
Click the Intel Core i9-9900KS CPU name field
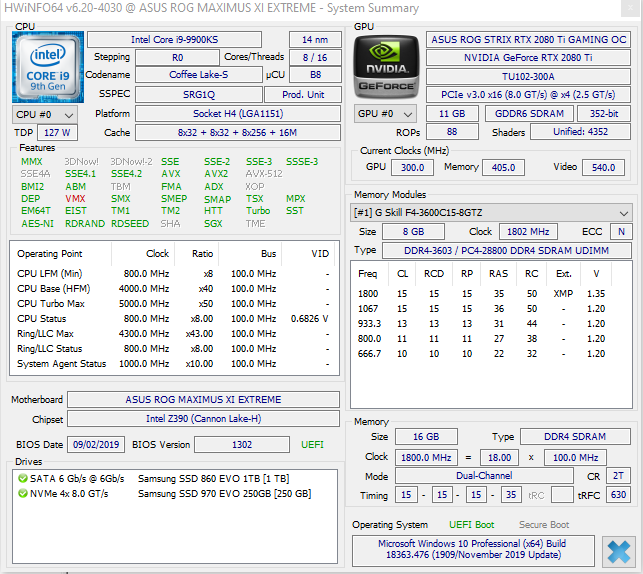174,40
